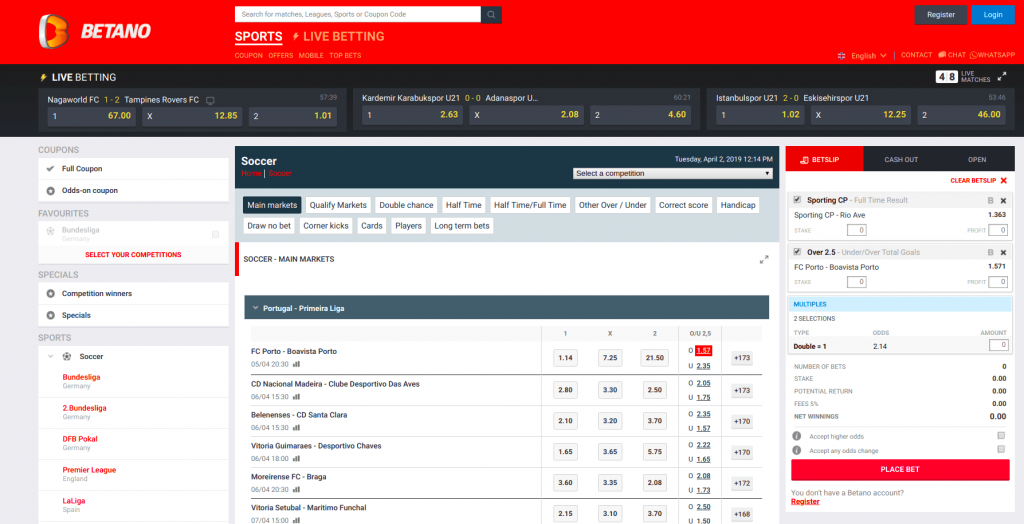Expand +172 markets for Moreirense FC - Braga
Viewport: 1024px width, 524px height.
[742, 483]
